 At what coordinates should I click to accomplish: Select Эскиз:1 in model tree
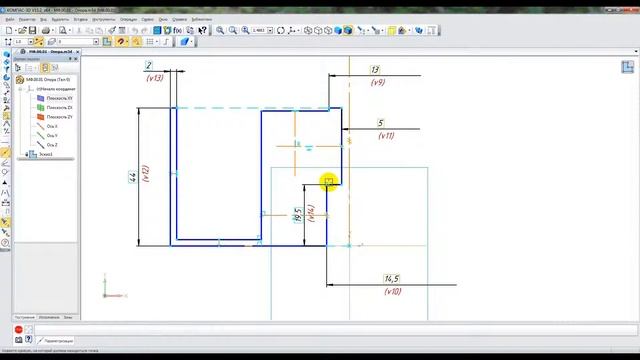45,154
